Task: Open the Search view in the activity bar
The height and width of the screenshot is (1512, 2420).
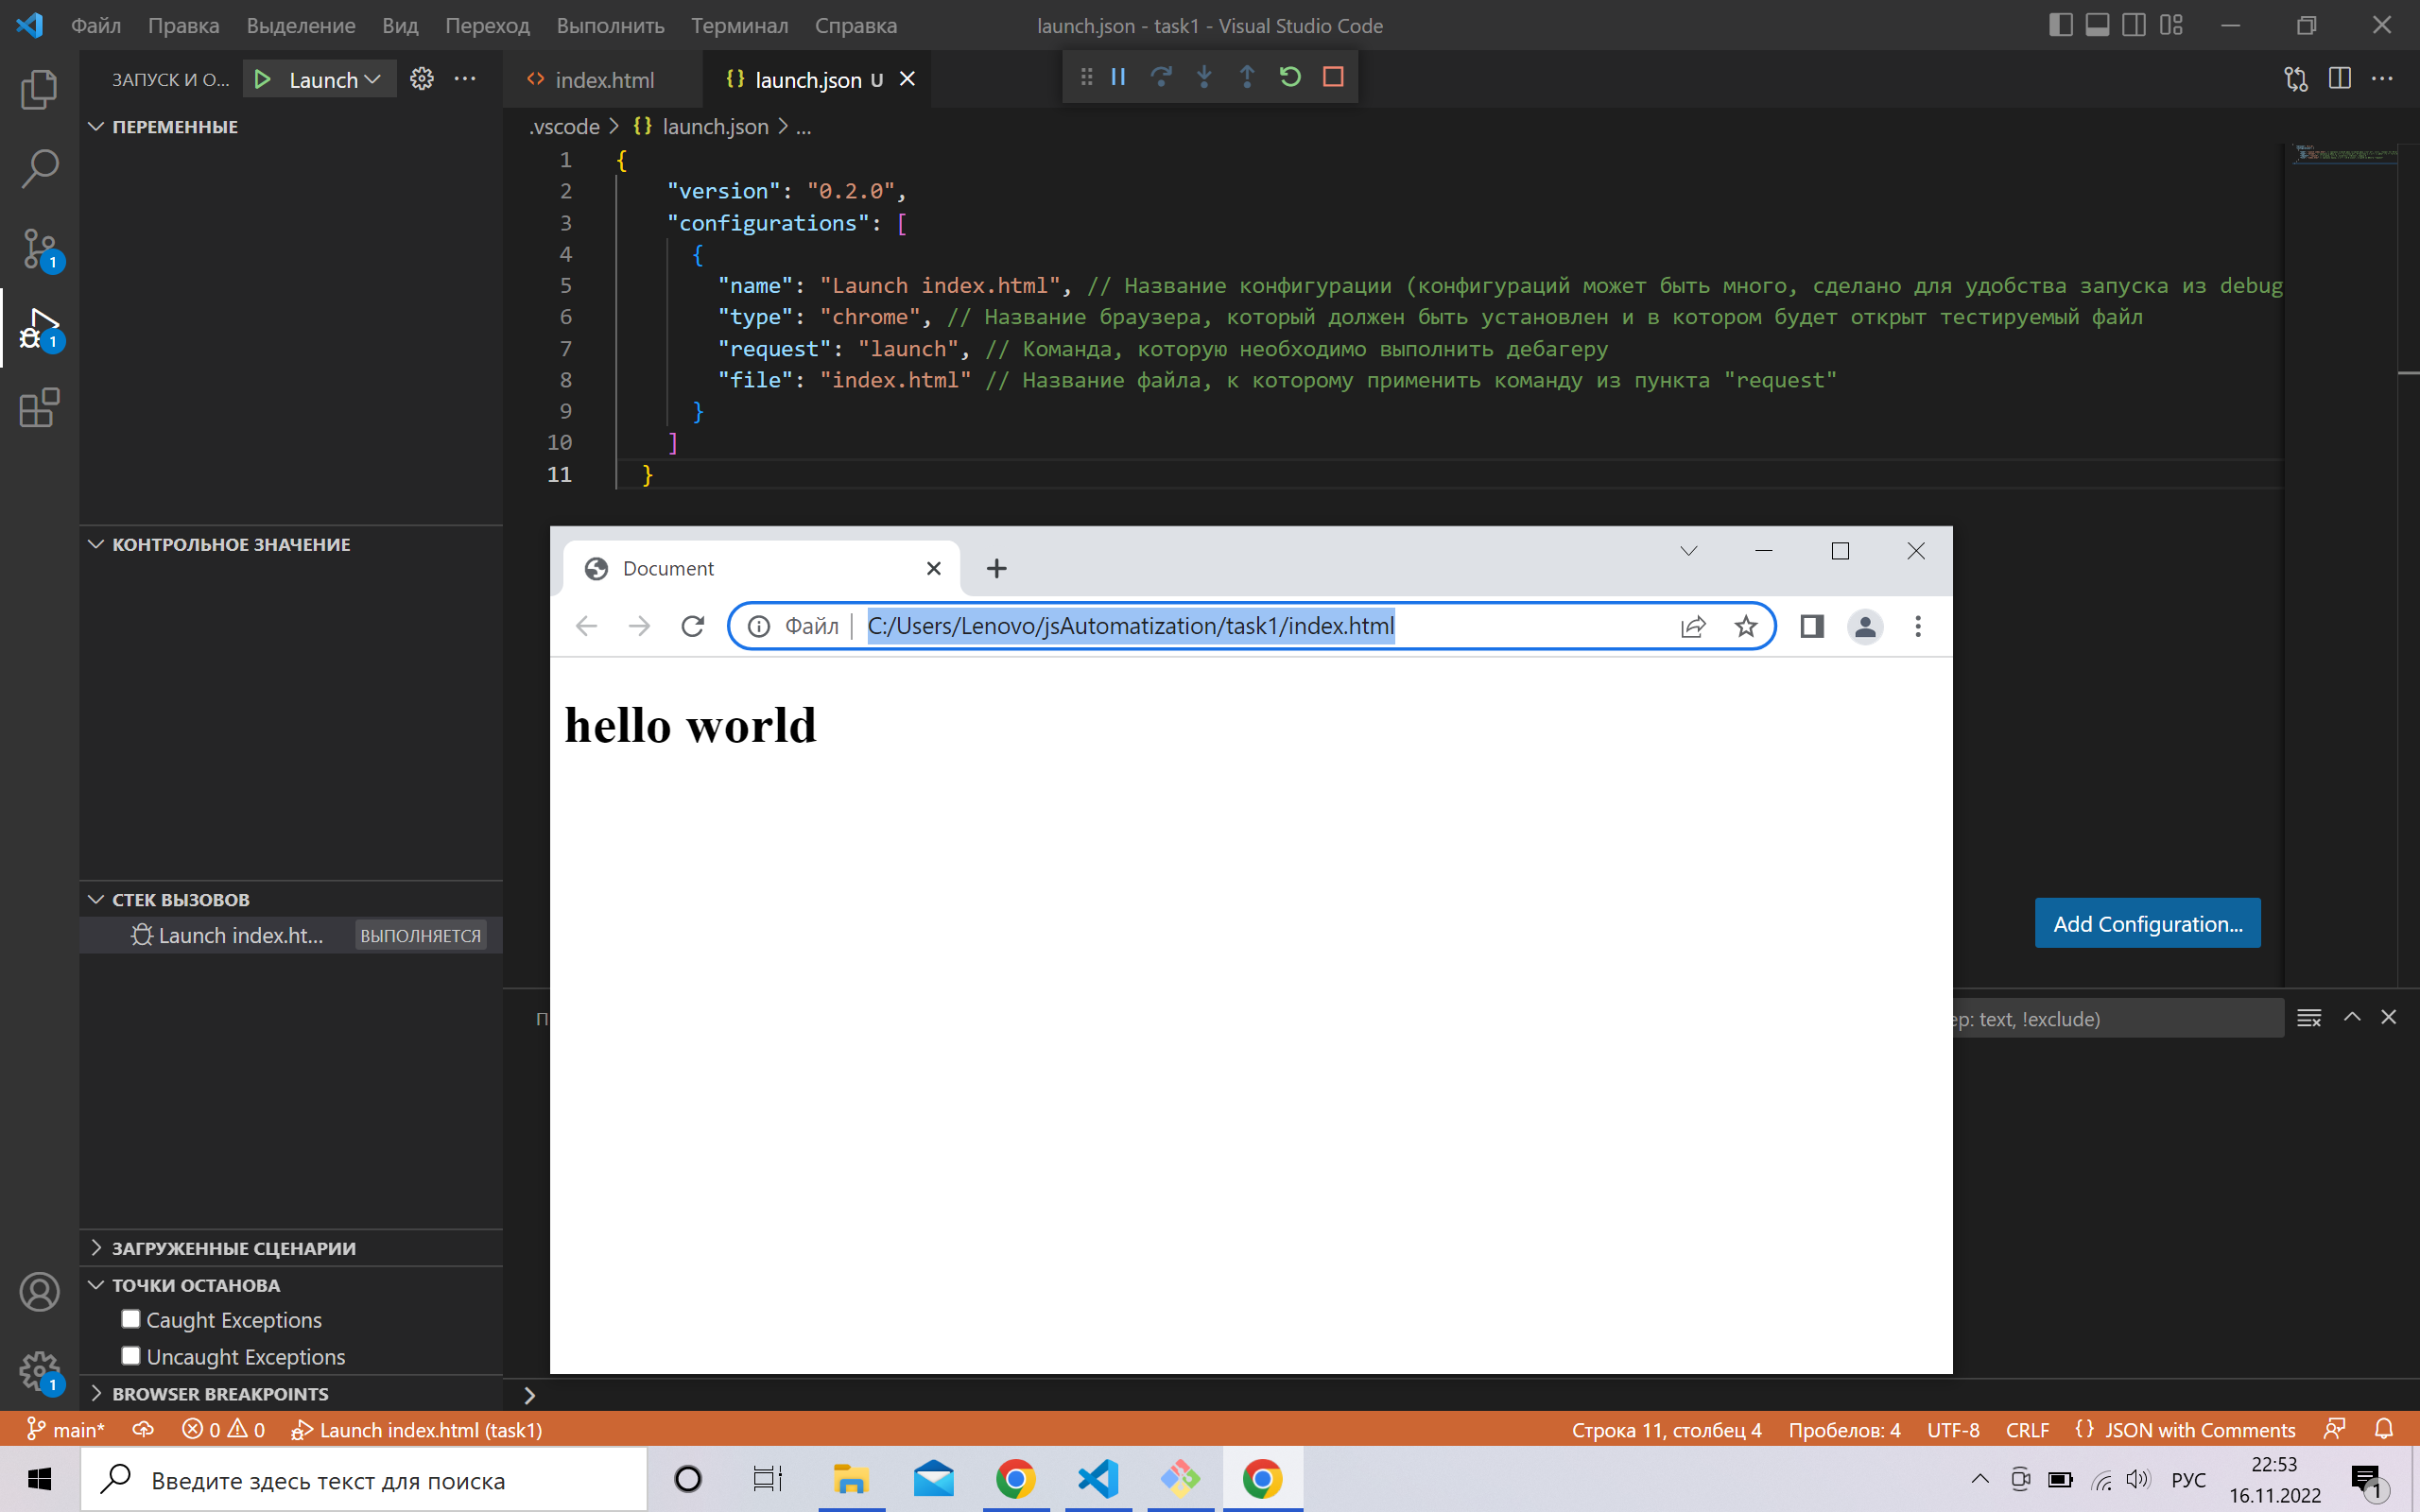Action: tap(39, 168)
